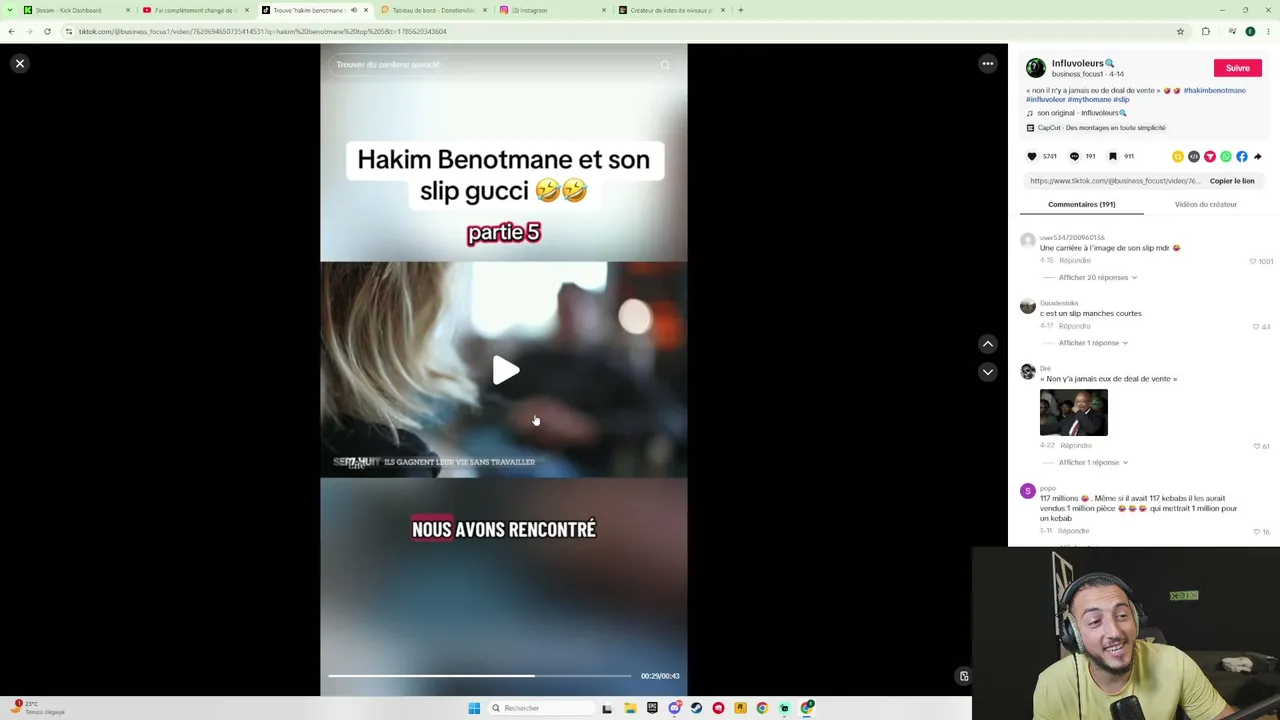1280x720 pixels.
Task: Send to friends with the red icon
Action: (x=1210, y=157)
